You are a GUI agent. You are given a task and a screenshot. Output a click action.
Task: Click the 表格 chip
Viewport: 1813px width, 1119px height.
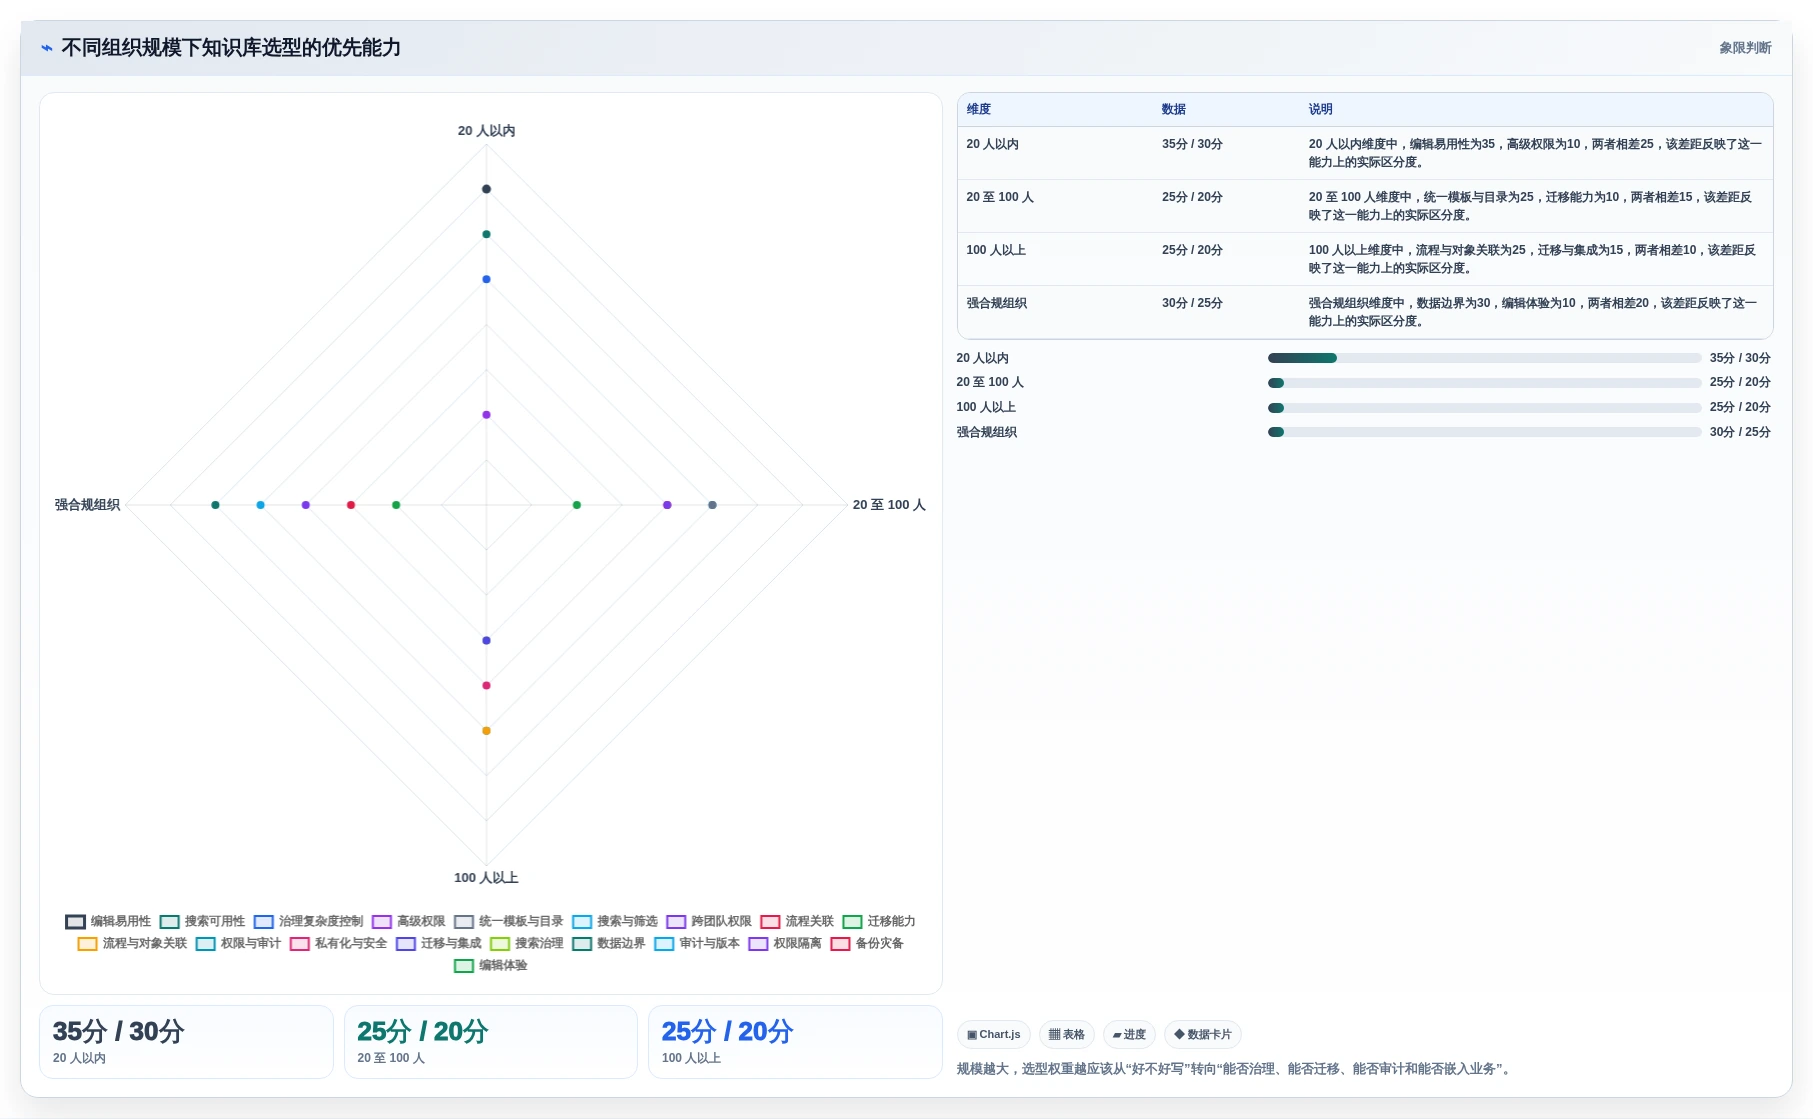pos(1067,1034)
